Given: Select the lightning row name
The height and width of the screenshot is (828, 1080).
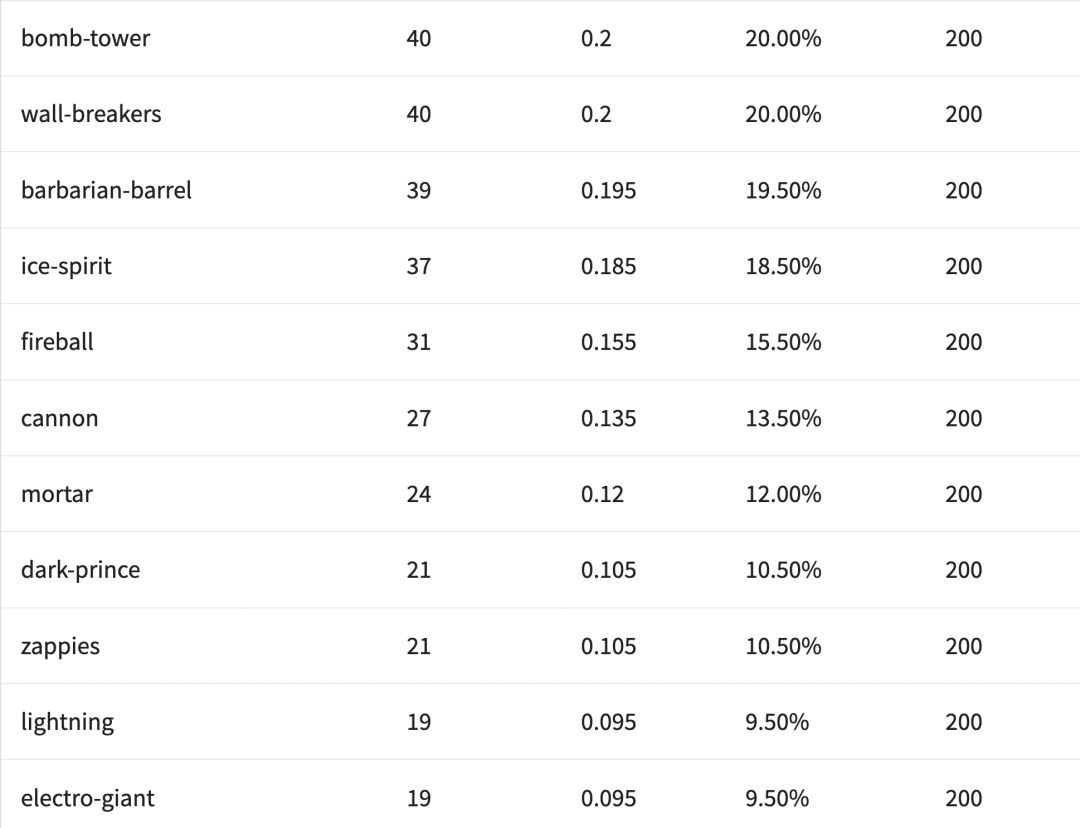Looking at the screenshot, I should pos(67,722).
